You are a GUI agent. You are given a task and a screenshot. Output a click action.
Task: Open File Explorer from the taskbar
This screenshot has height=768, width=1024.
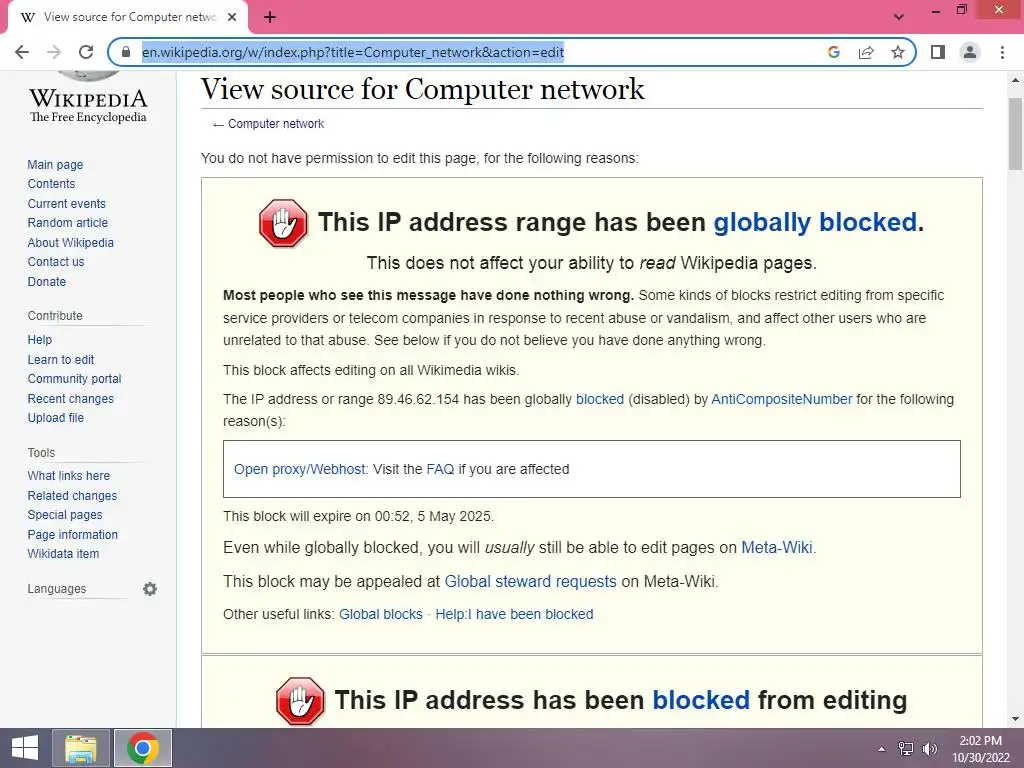pyautogui.click(x=81, y=748)
